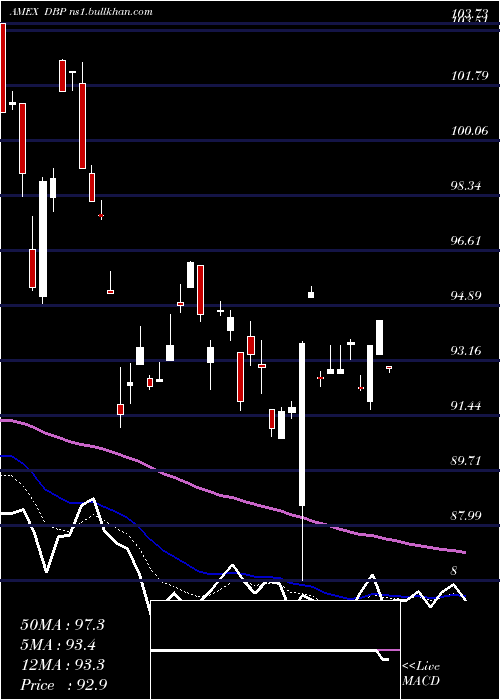Click the 101.79 price axis label
This screenshot has width=500, height=700.
[x=469, y=76]
